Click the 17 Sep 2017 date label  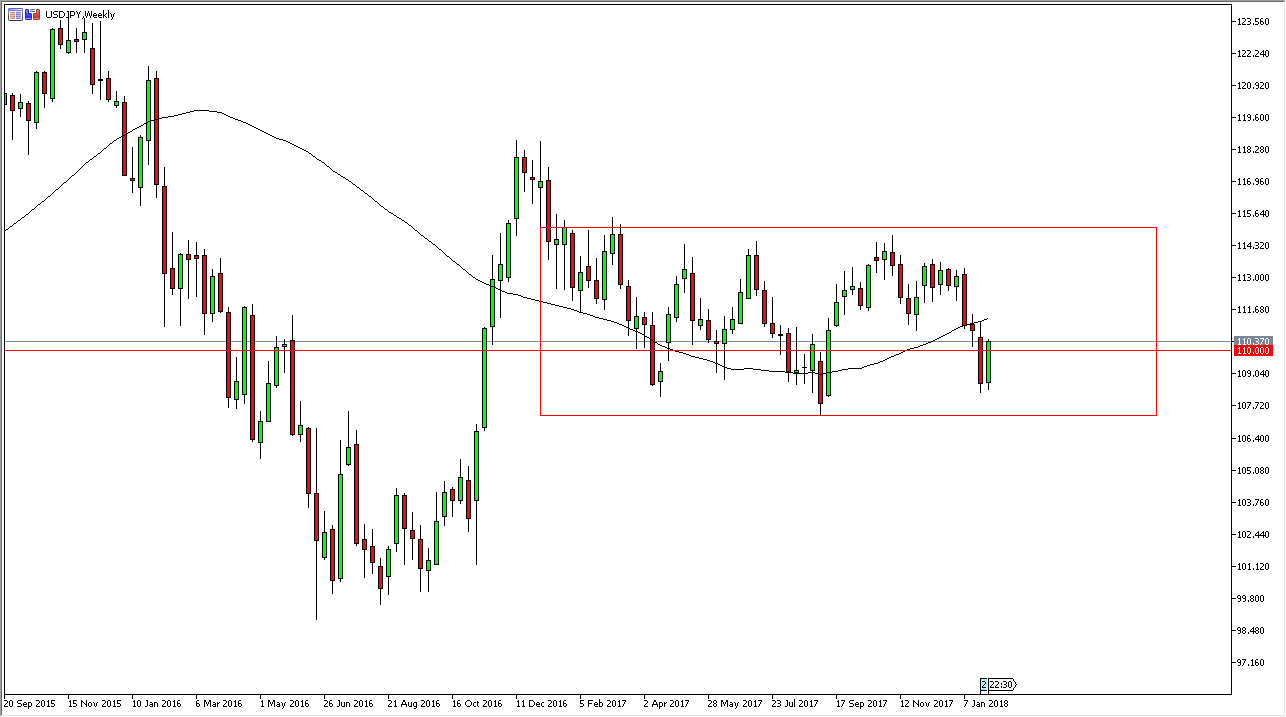[x=861, y=704]
